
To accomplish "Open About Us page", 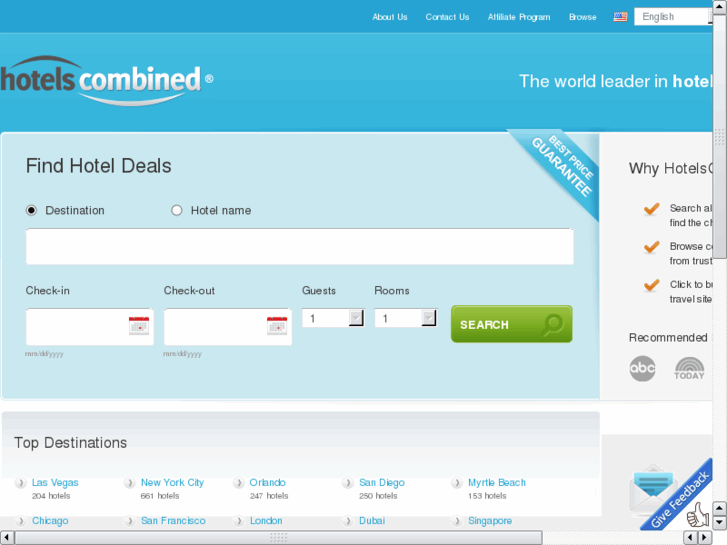I will coord(389,17).
